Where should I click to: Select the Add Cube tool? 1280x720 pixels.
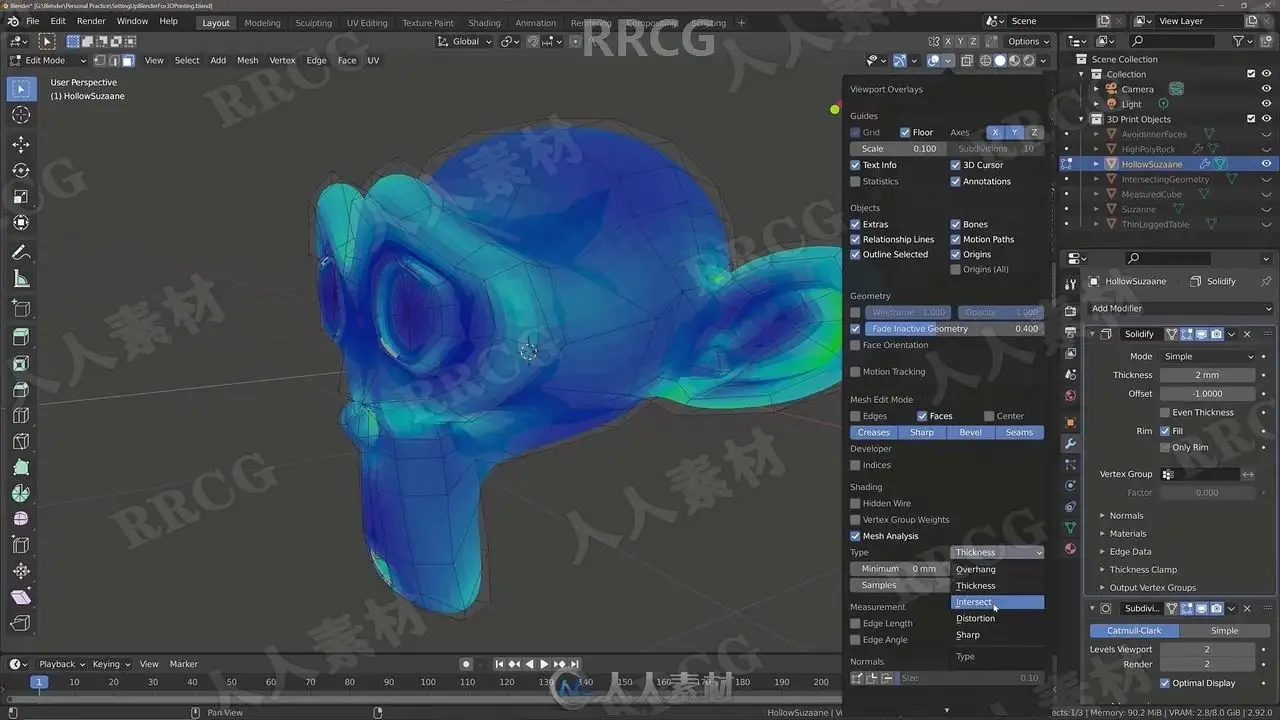point(21,309)
